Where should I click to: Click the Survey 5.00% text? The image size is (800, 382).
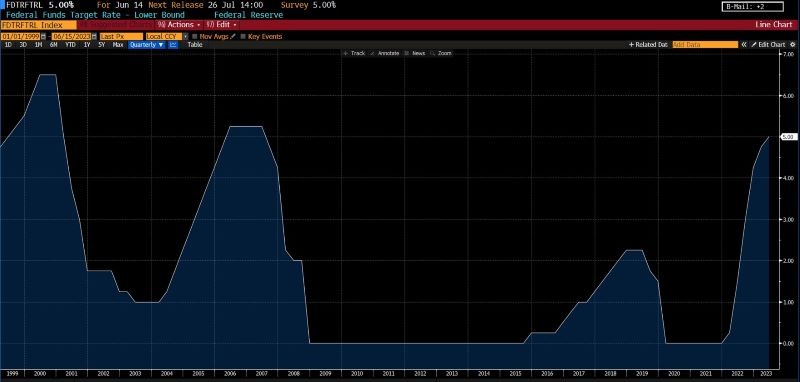(x=308, y=5)
